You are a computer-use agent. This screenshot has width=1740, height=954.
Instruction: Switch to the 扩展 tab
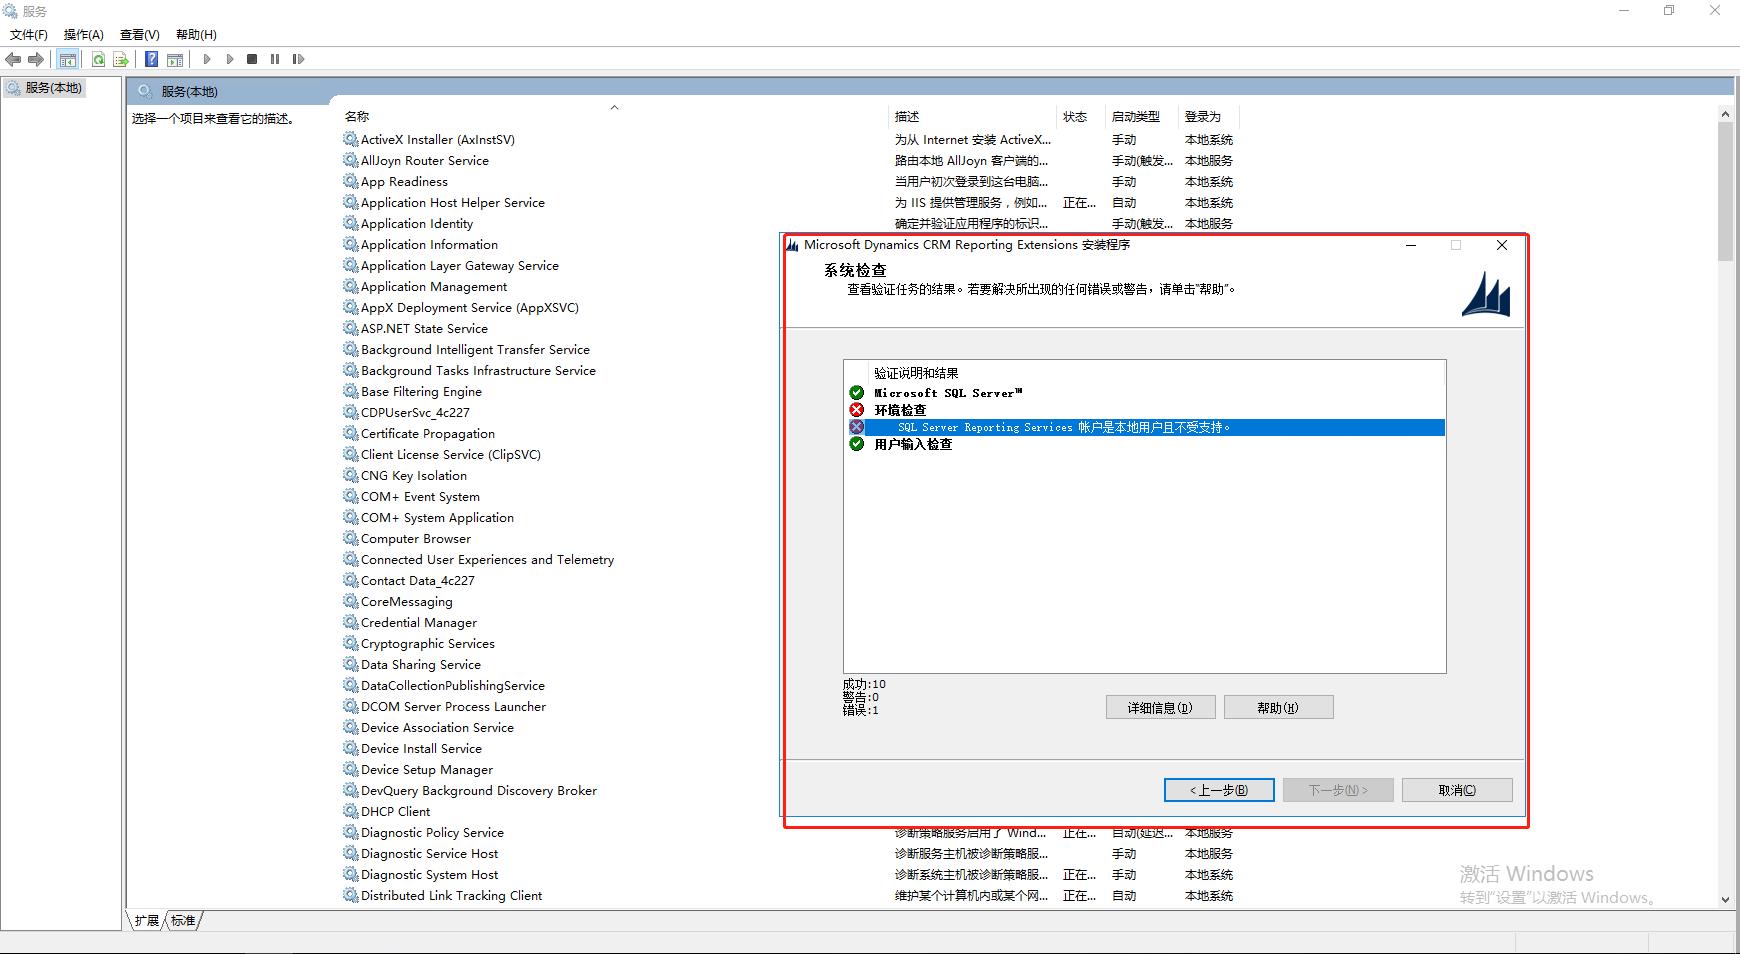[147, 920]
